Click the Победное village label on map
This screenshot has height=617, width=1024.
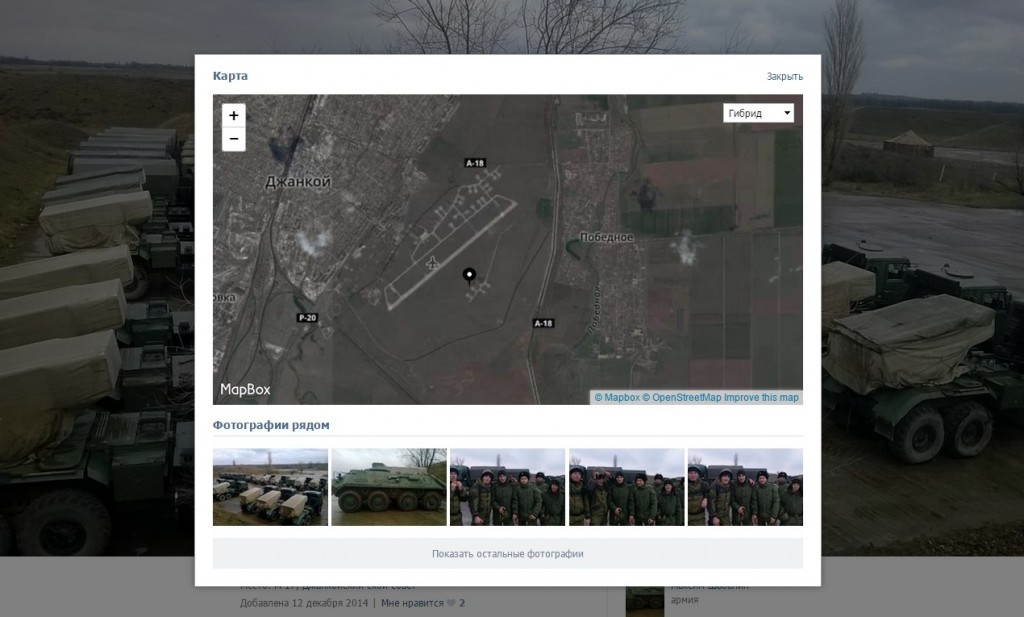[607, 237]
